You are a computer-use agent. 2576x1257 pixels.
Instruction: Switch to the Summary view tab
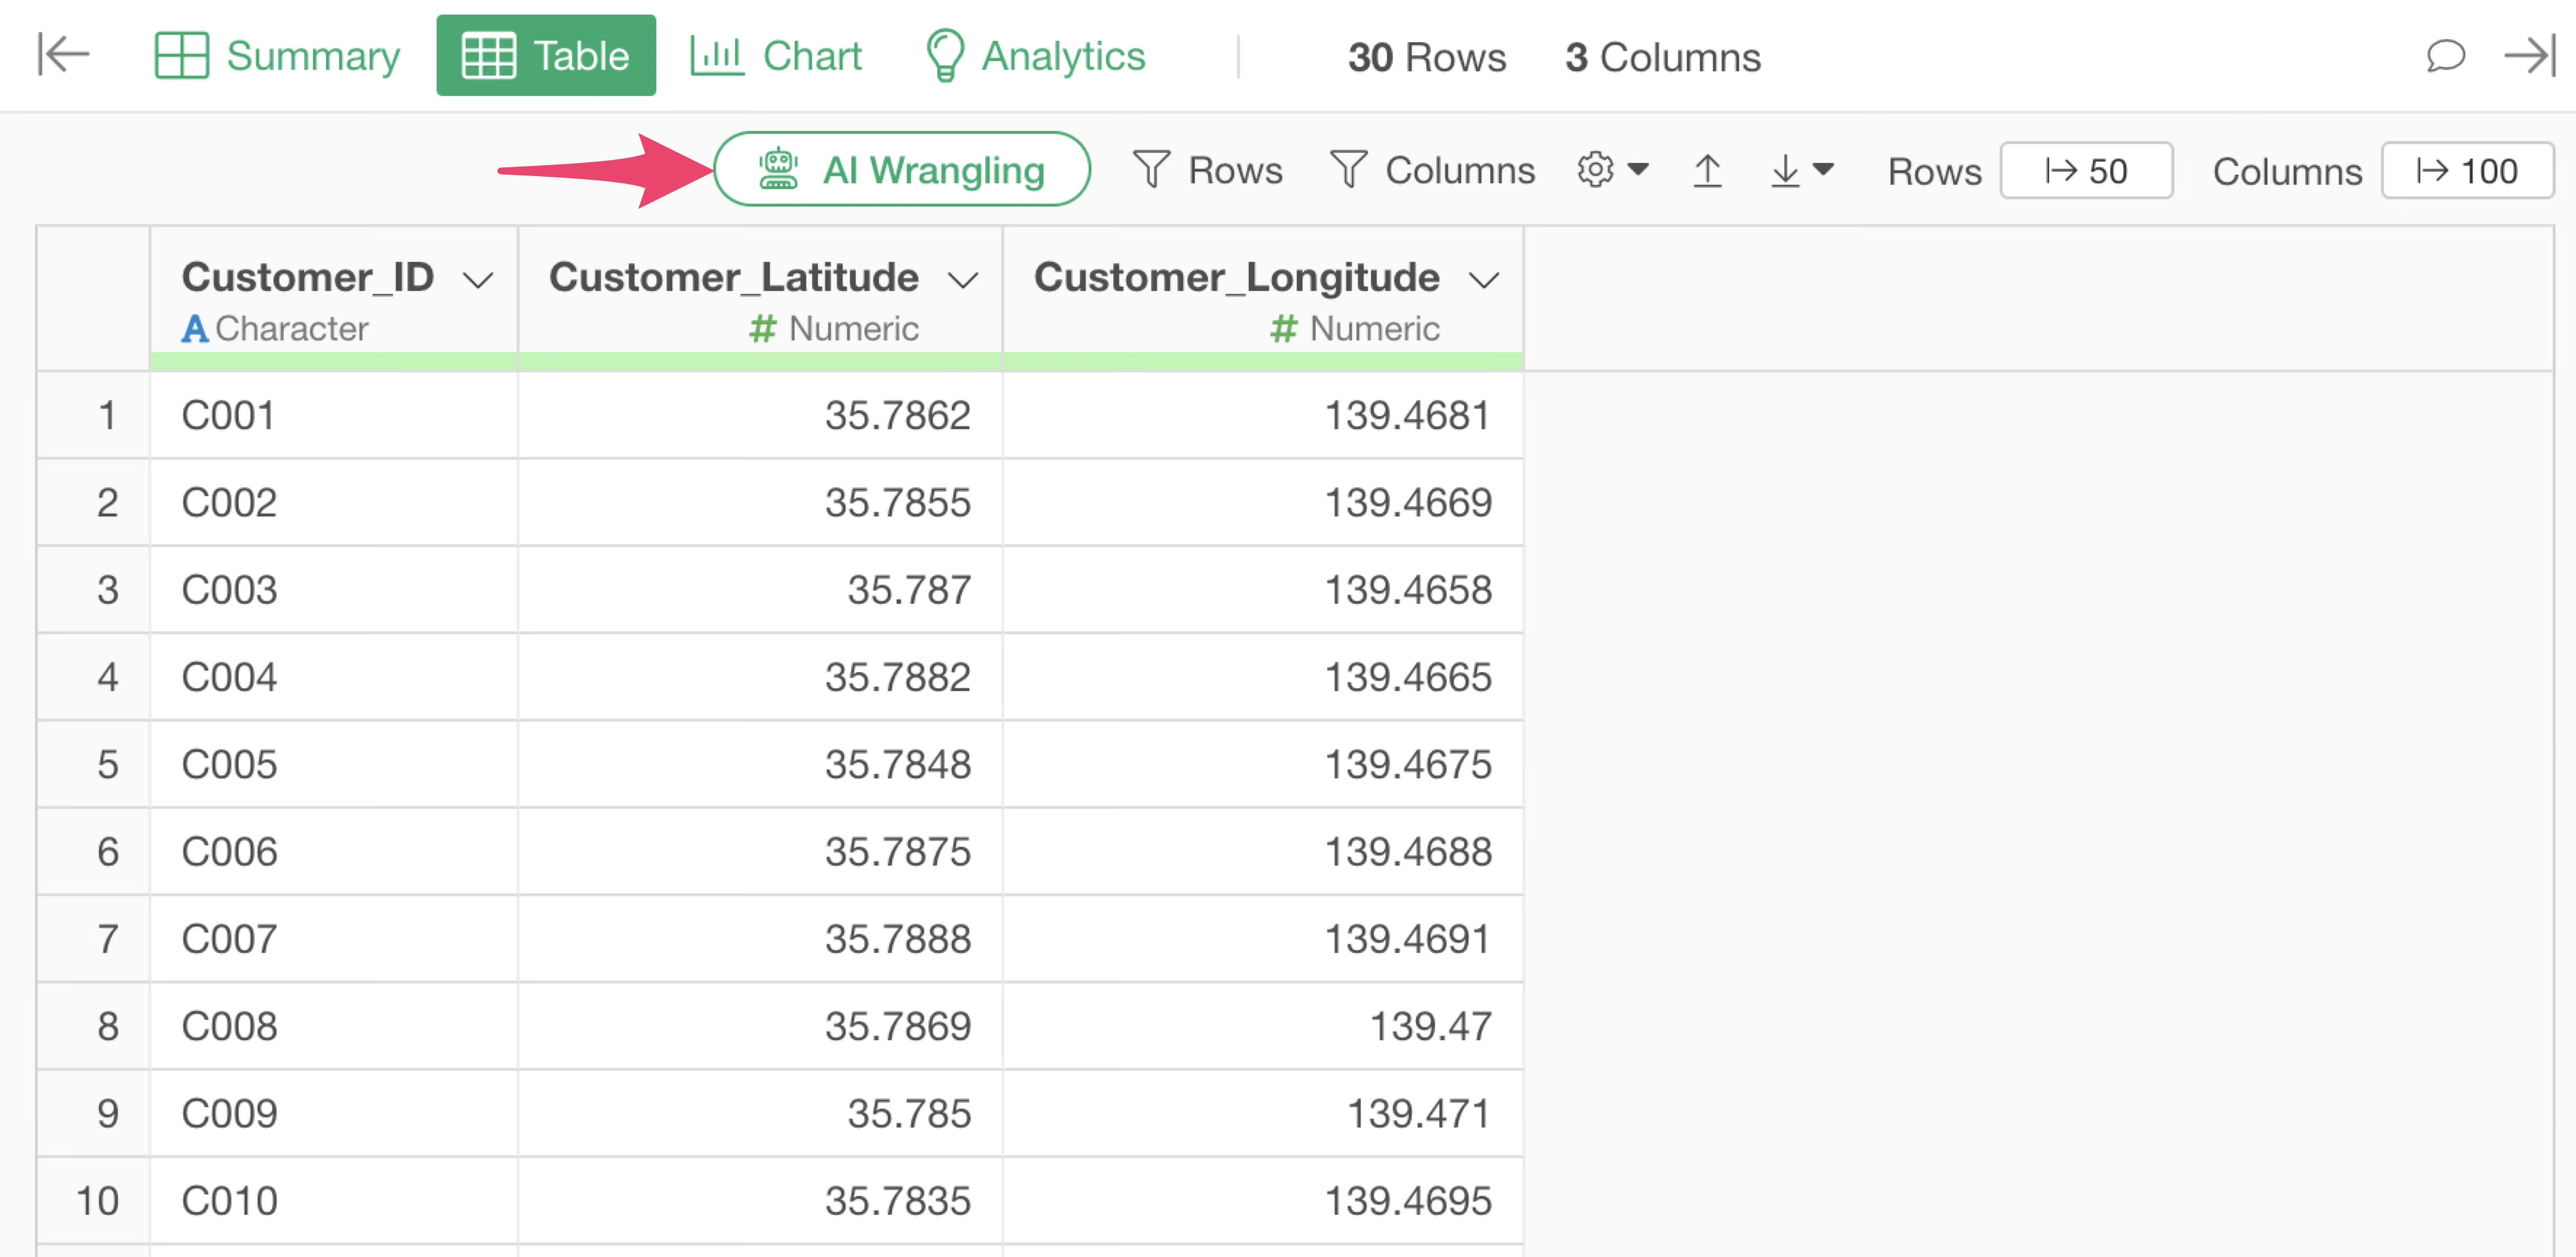[277, 55]
